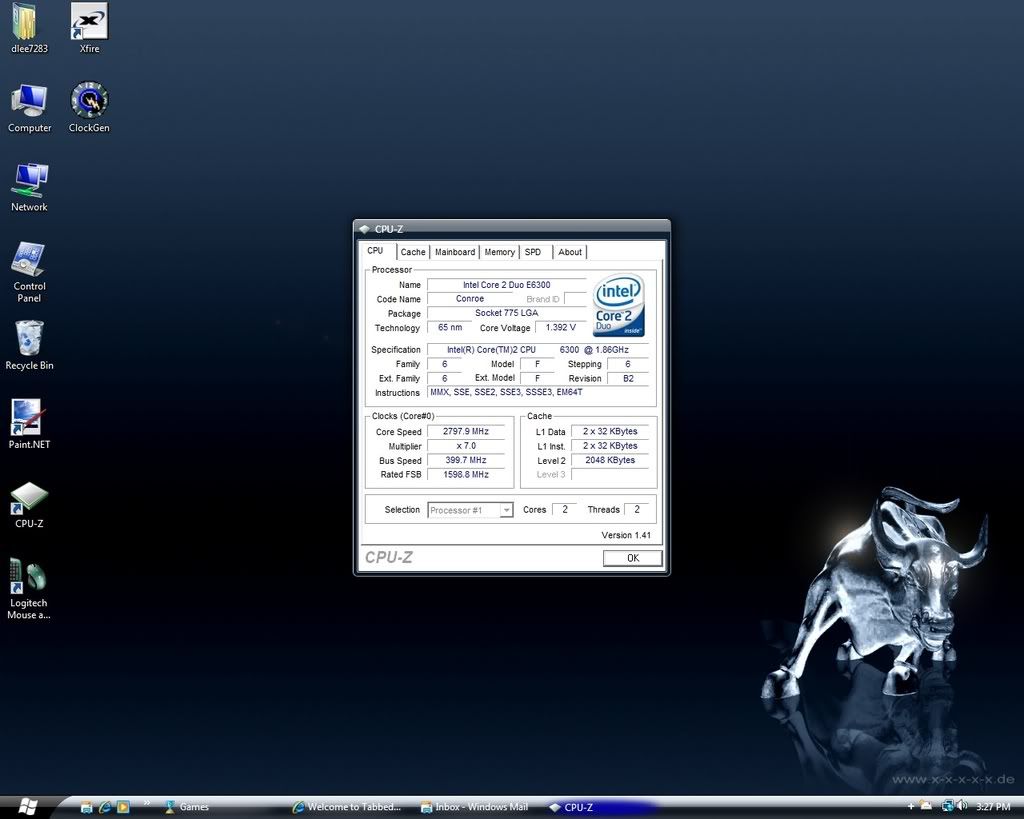Click the CPU-Z title bar icon
Viewport: 1024px width, 819px height.
(364, 229)
